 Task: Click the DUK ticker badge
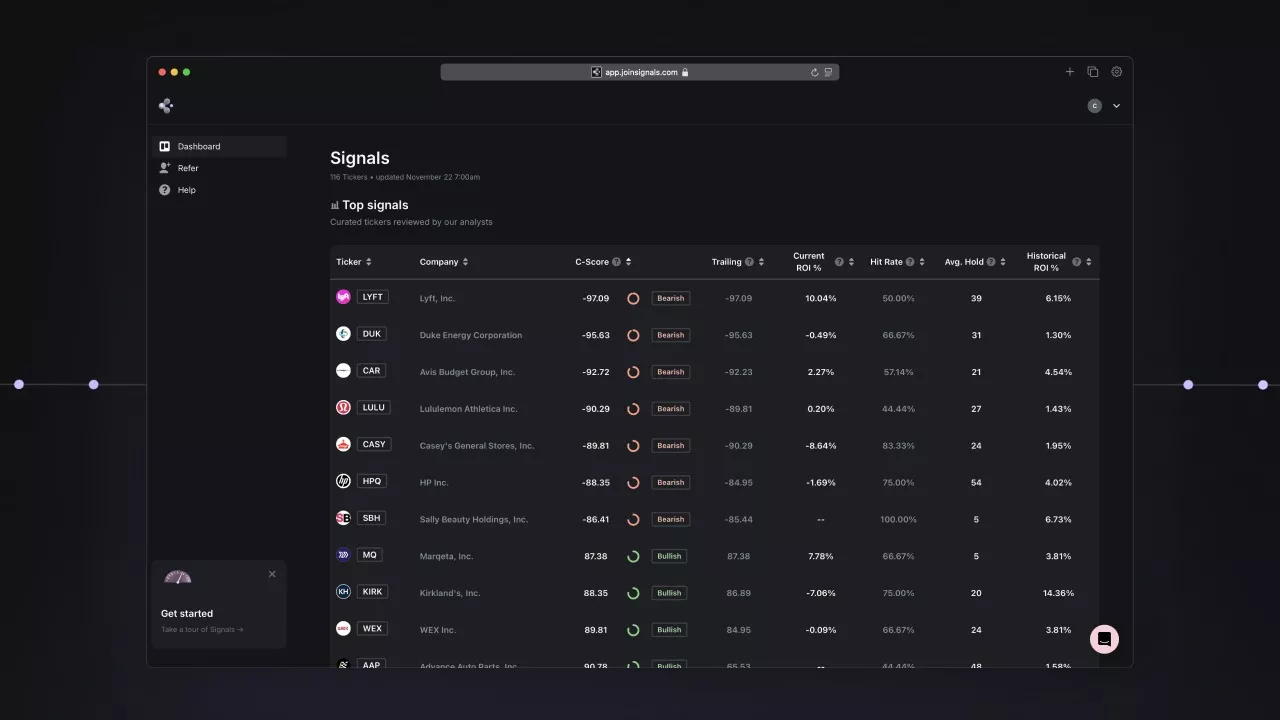(x=372, y=334)
